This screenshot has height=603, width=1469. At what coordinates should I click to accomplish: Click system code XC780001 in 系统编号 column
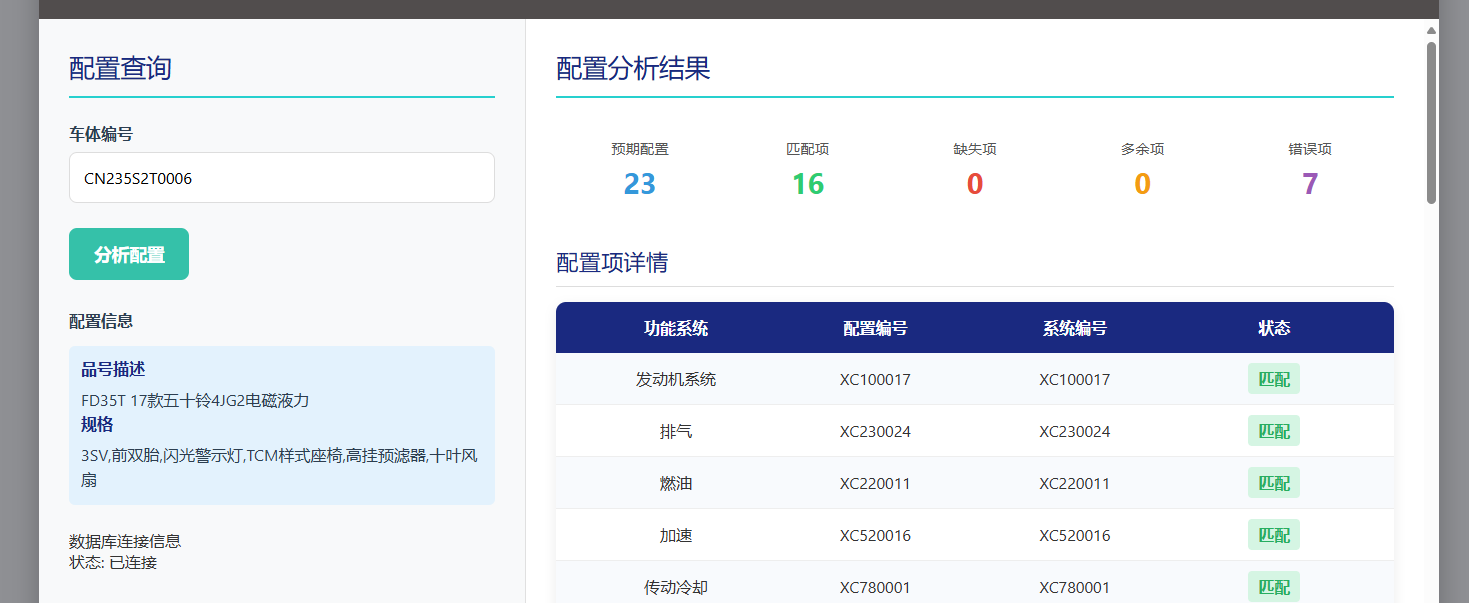[x=1074, y=588]
